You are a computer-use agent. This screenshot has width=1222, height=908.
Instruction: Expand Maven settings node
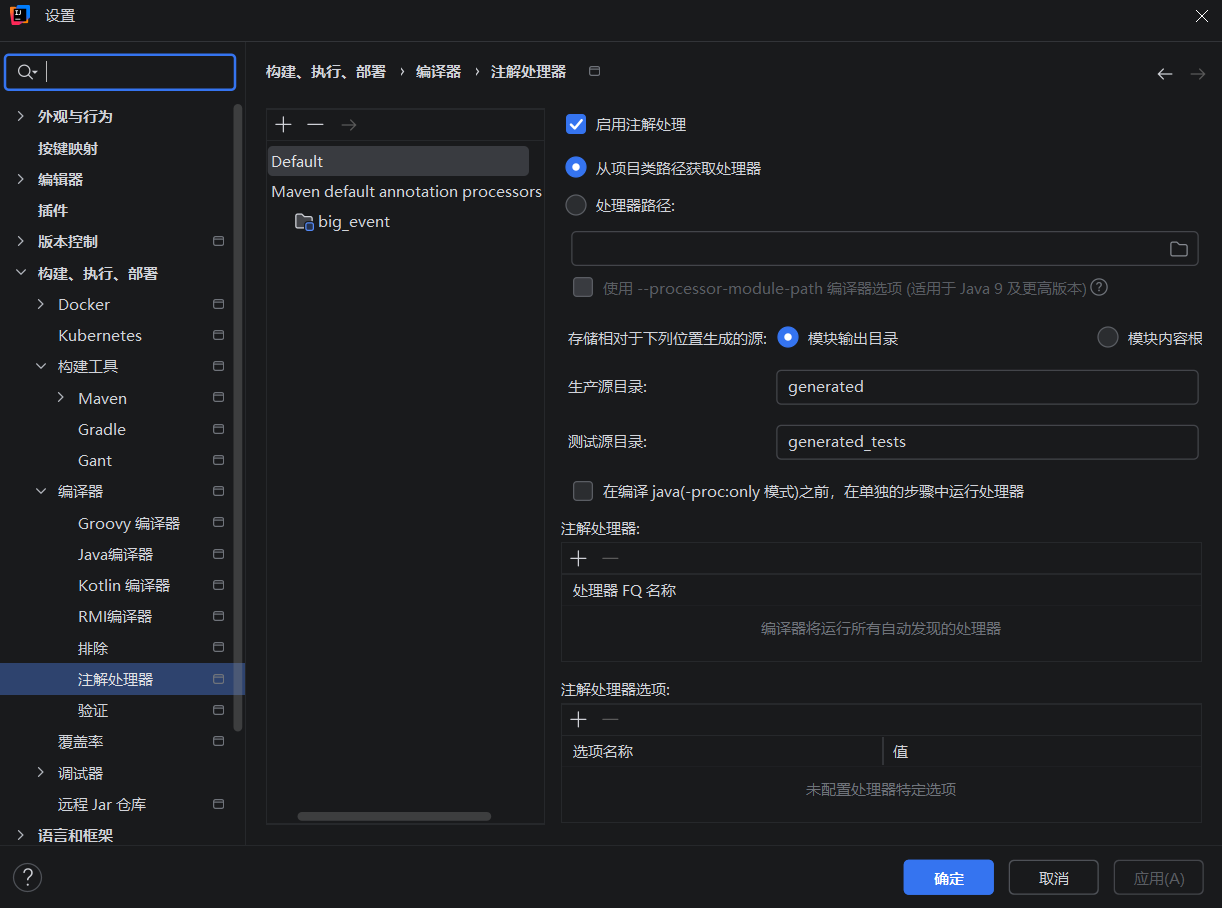pyautogui.click(x=61, y=398)
